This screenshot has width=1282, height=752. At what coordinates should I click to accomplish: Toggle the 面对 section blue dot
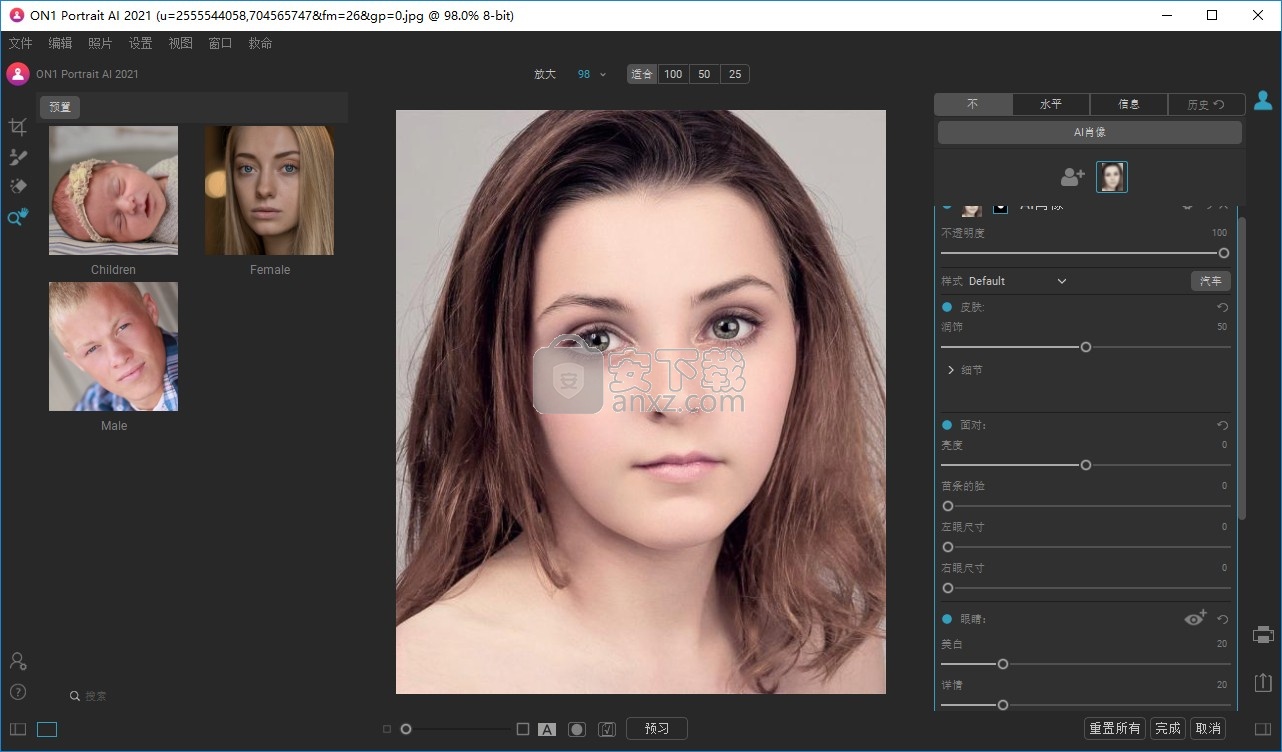(x=947, y=425)
